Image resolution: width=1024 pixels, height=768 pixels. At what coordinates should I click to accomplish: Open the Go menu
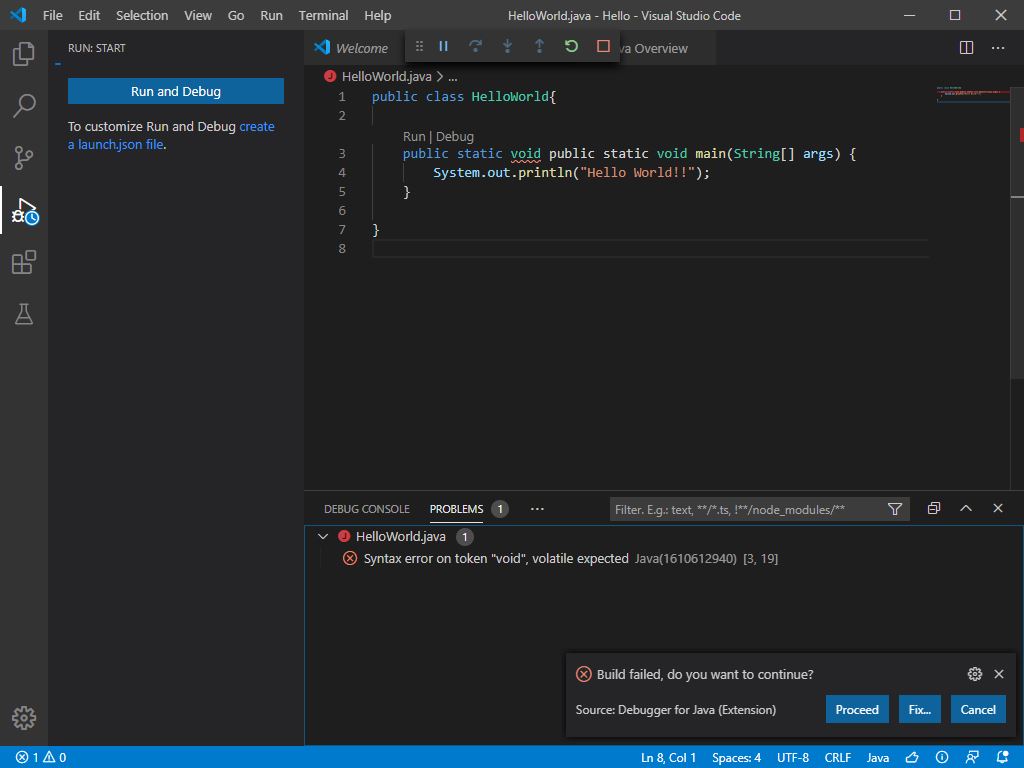(x=236, y=15)
